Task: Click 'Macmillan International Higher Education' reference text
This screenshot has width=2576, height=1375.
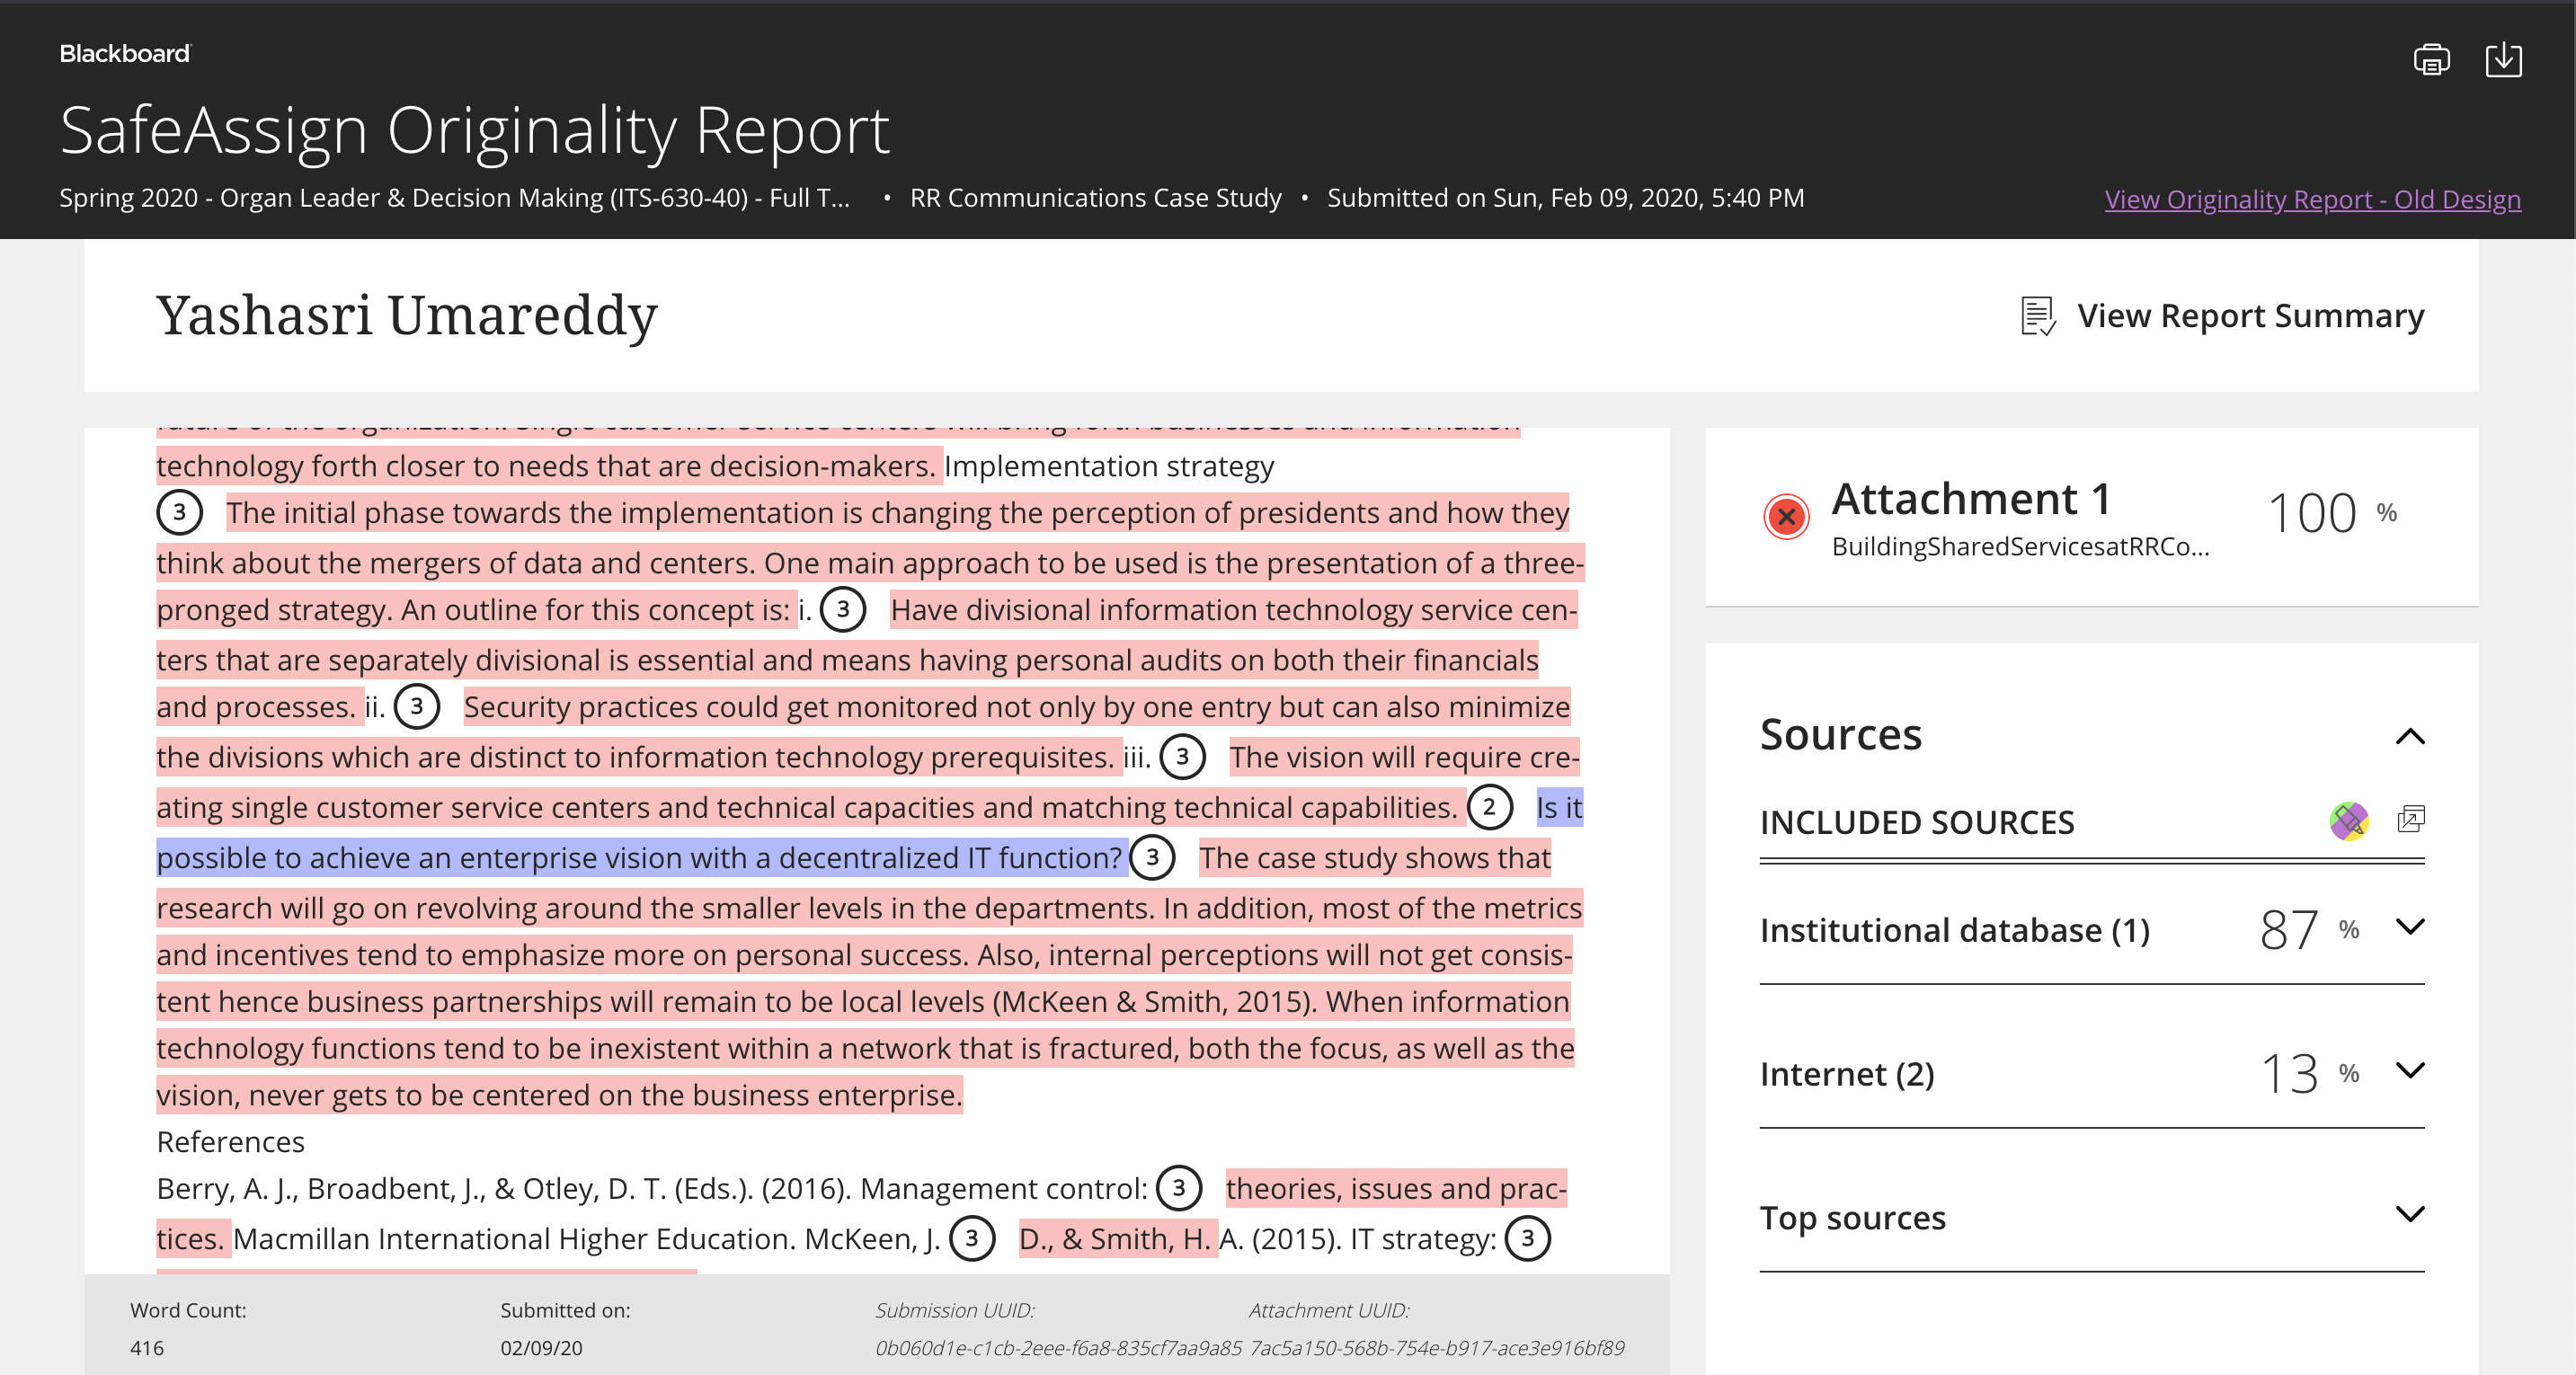Action: tap(514, 1238)
